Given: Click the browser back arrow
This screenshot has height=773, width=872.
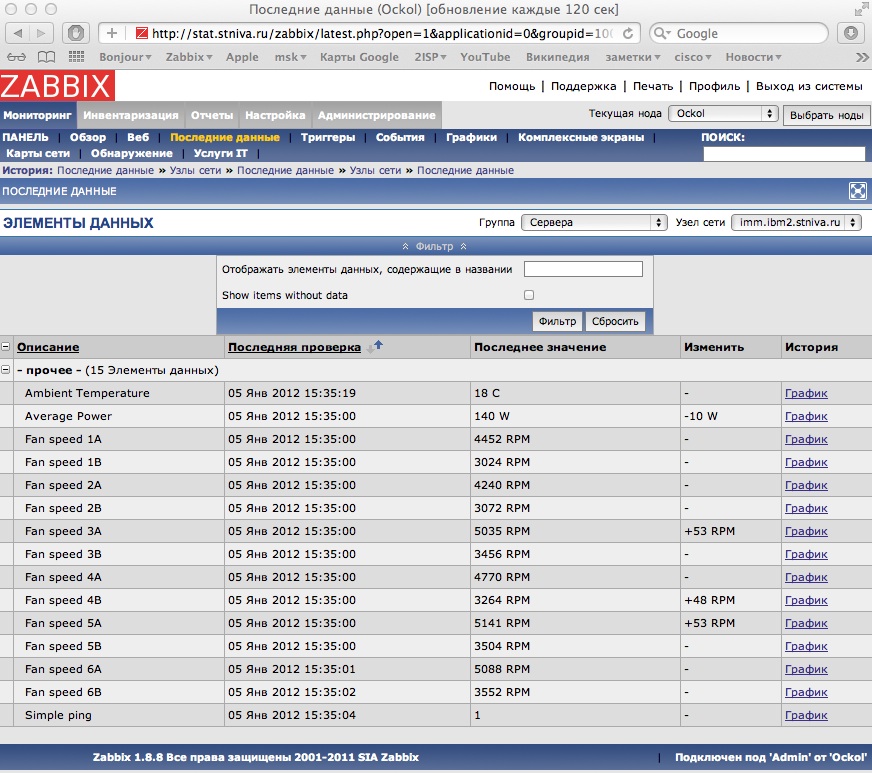Looking at the screenshot, I should (x=21, y=33).
